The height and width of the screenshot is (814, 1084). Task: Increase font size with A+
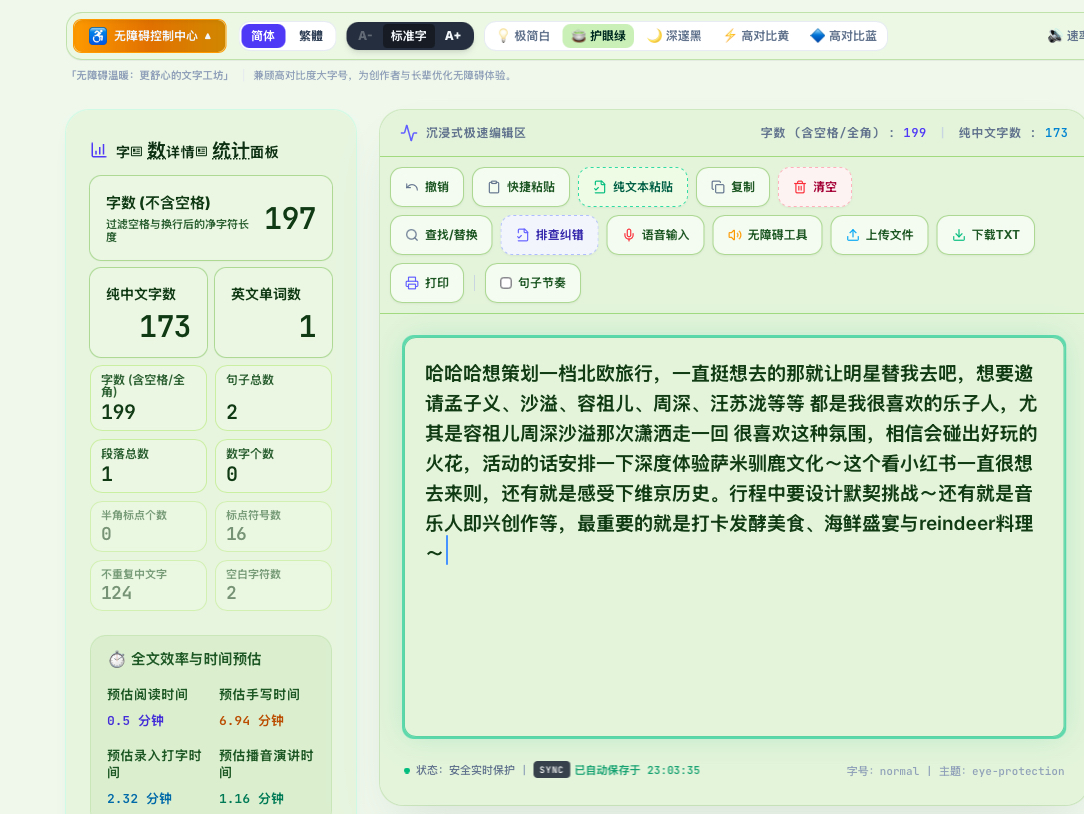tap(453, 36)
